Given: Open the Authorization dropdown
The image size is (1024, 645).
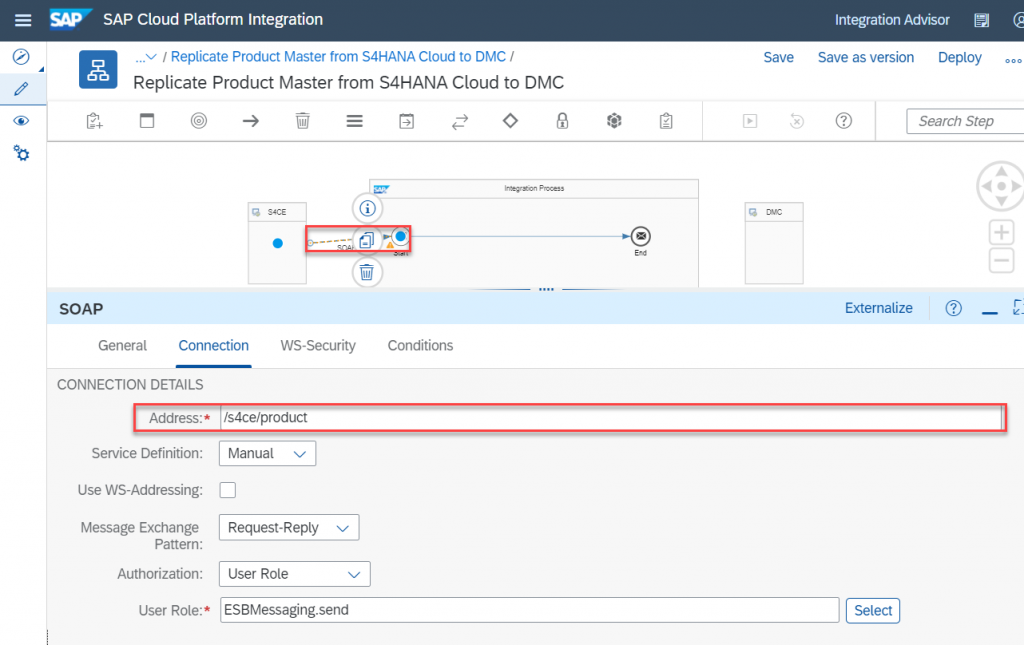Looking at the screenshot, I should [295, 574].
